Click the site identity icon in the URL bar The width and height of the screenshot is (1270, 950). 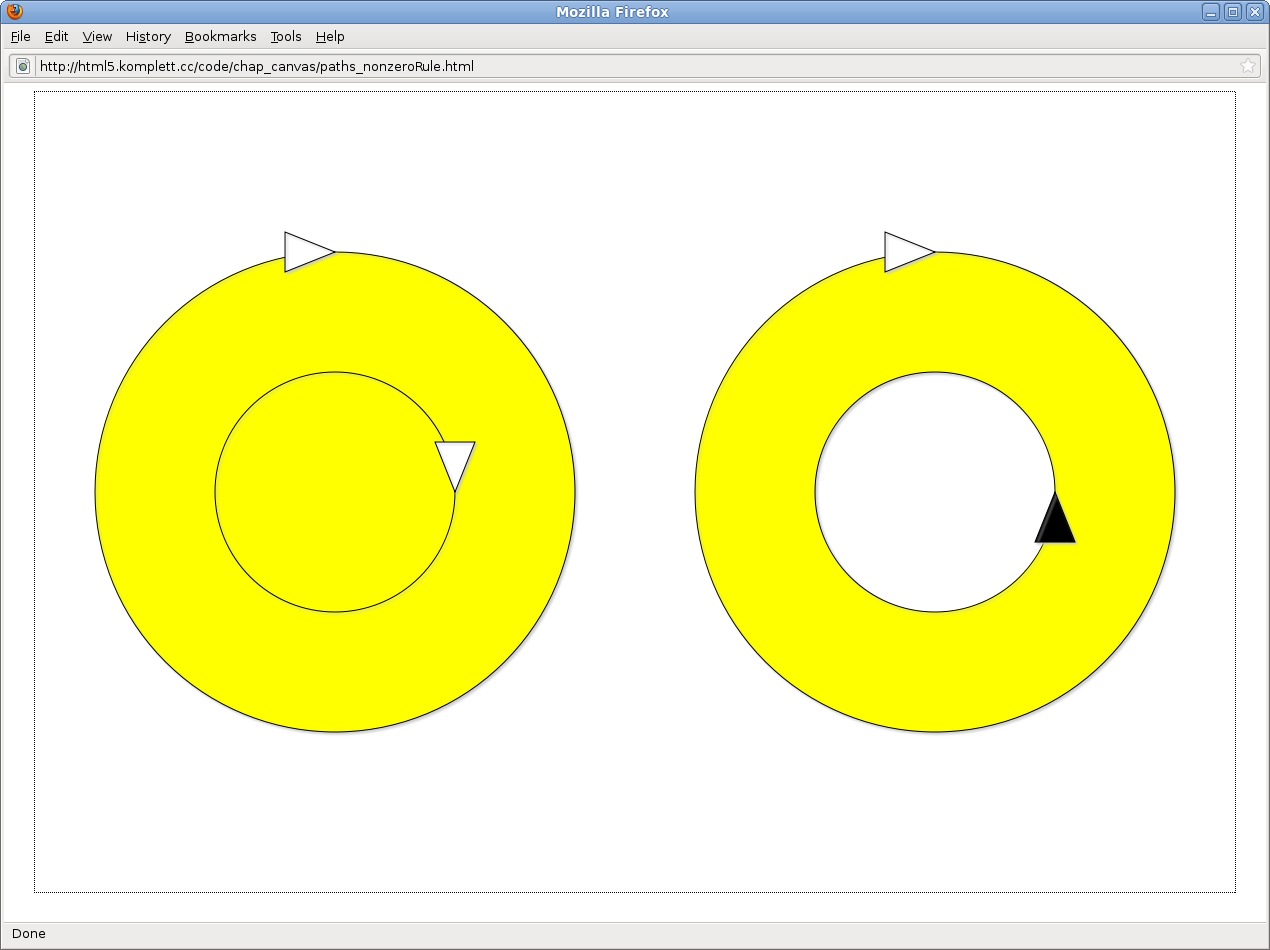23,66
